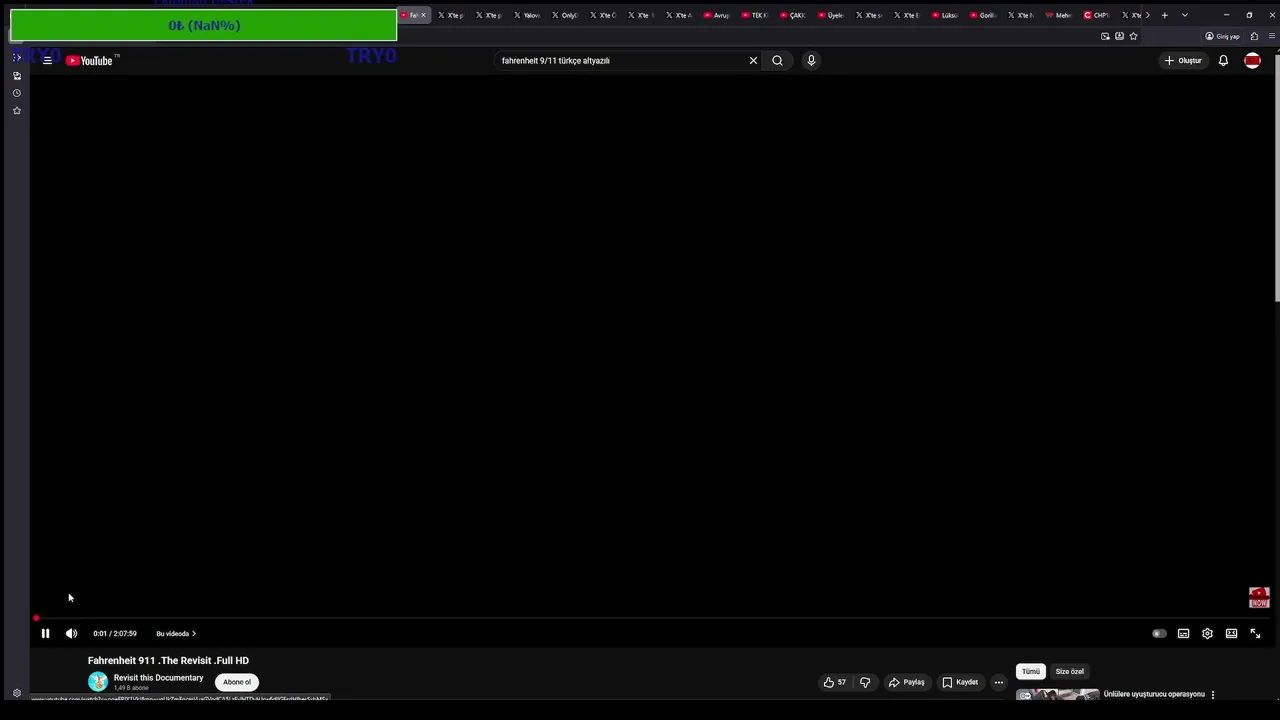The width and height of the screenshot is (1280, 720).
Task: Switch to the Gorill tab
Action: 983,15
